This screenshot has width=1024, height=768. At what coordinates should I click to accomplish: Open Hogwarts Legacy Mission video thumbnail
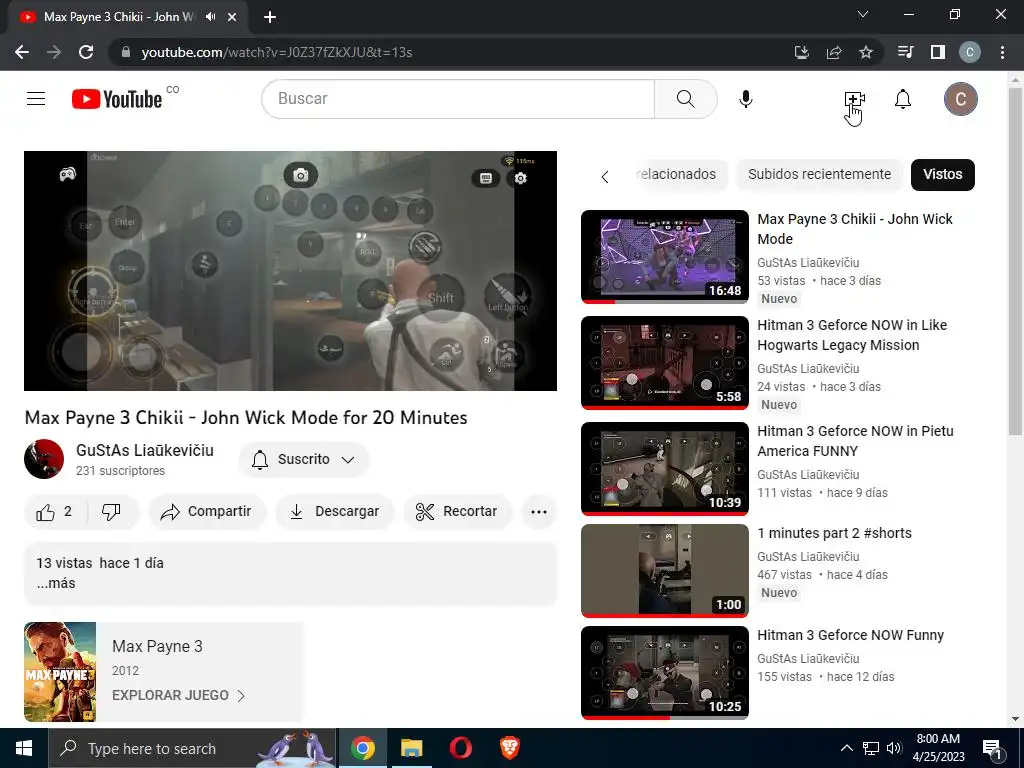point(665,362)
